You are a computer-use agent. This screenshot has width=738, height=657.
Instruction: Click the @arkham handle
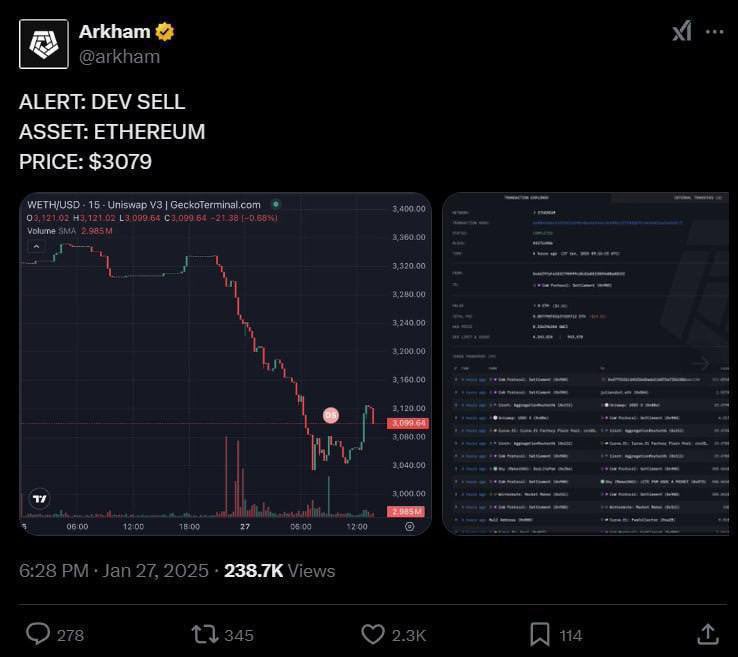click(120, 57)
